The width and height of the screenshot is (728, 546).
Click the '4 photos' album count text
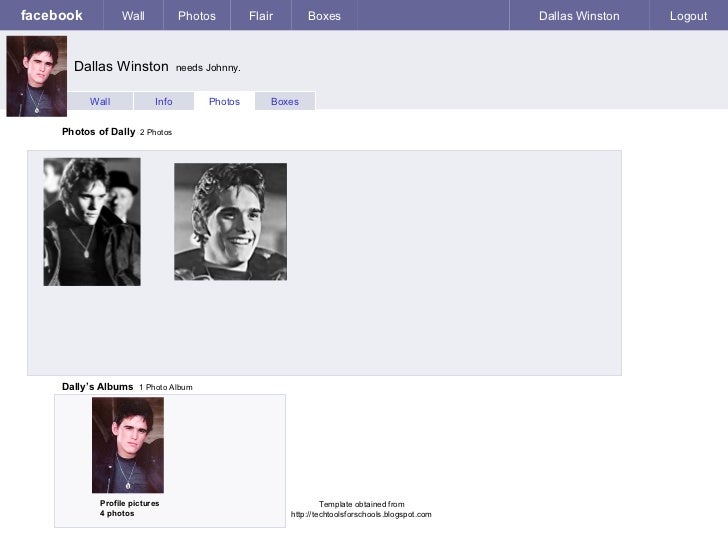[x=117, y=514]
